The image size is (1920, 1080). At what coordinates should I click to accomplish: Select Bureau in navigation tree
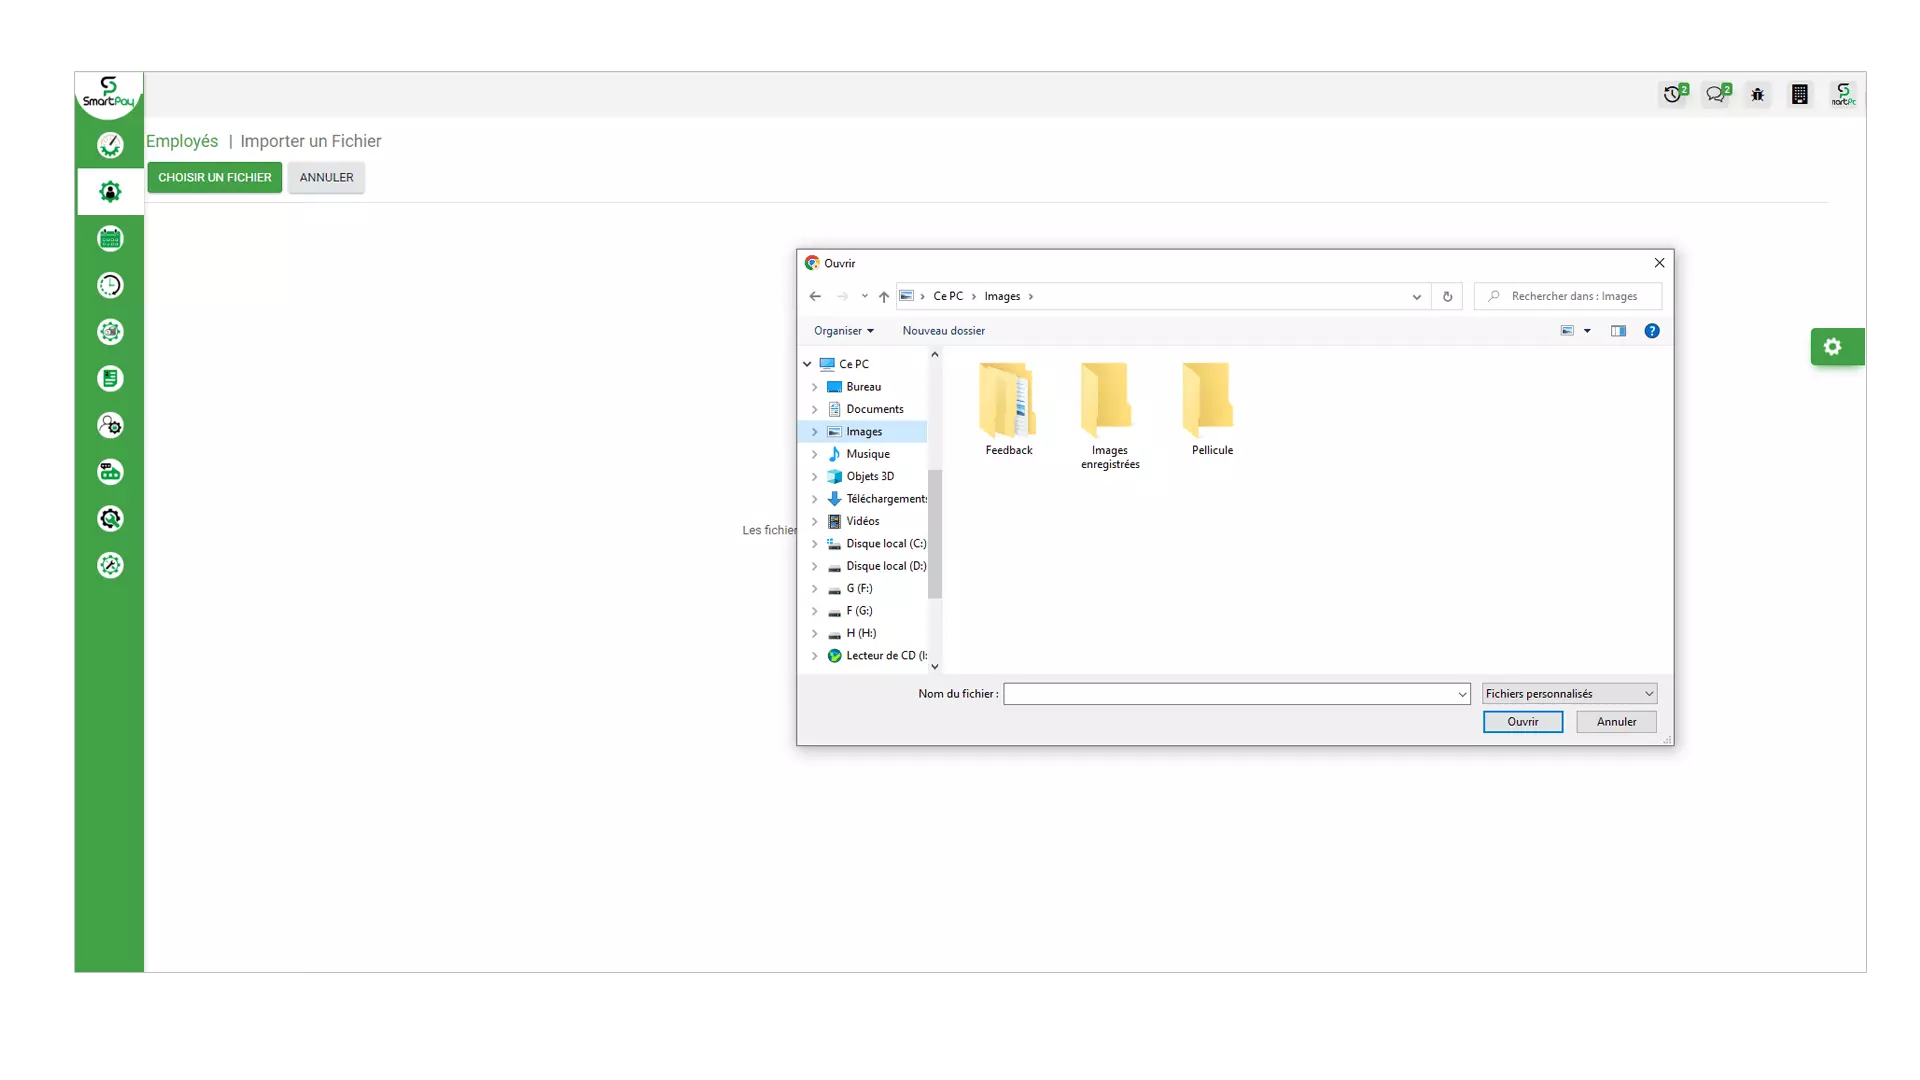(863, 387)
